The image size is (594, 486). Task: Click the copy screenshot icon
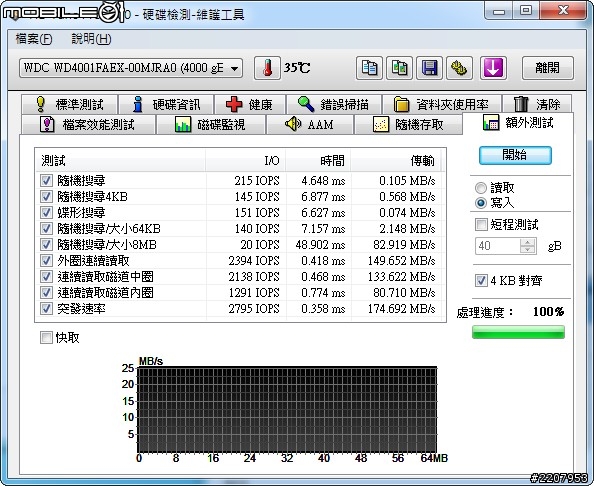(x=399, y=68)
